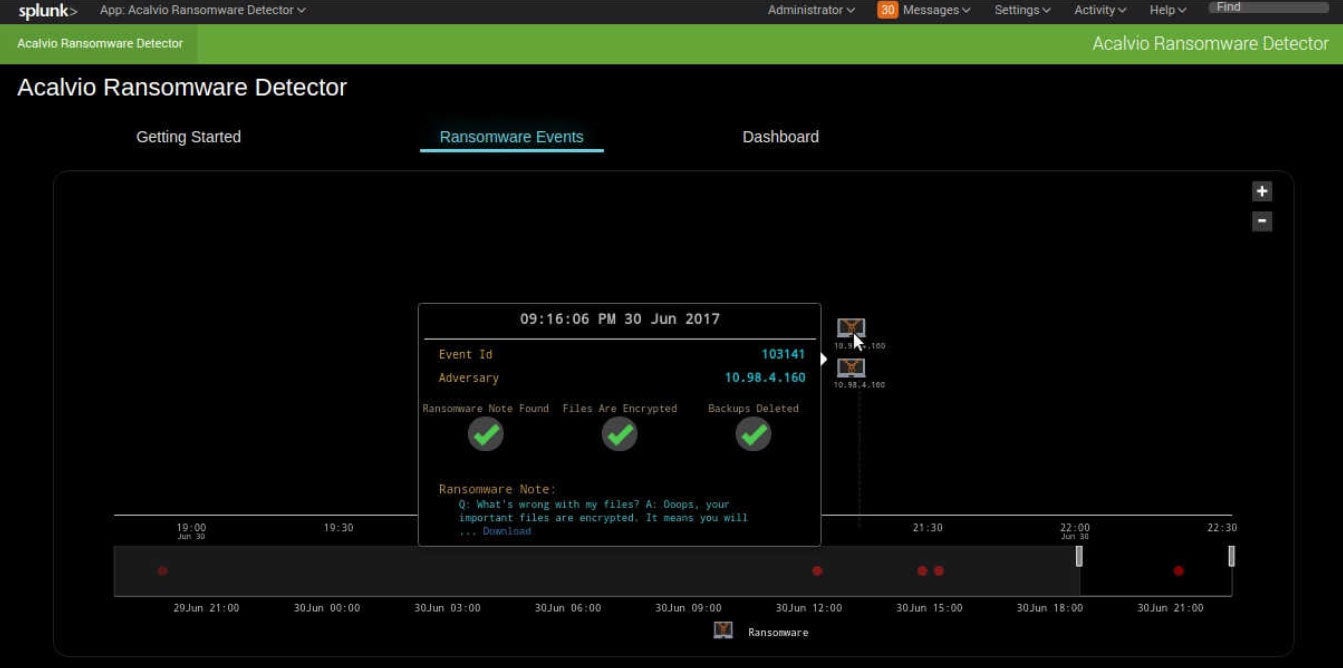Open the Messages dropdown
1343x668 pixels.
tap(937, 10)
